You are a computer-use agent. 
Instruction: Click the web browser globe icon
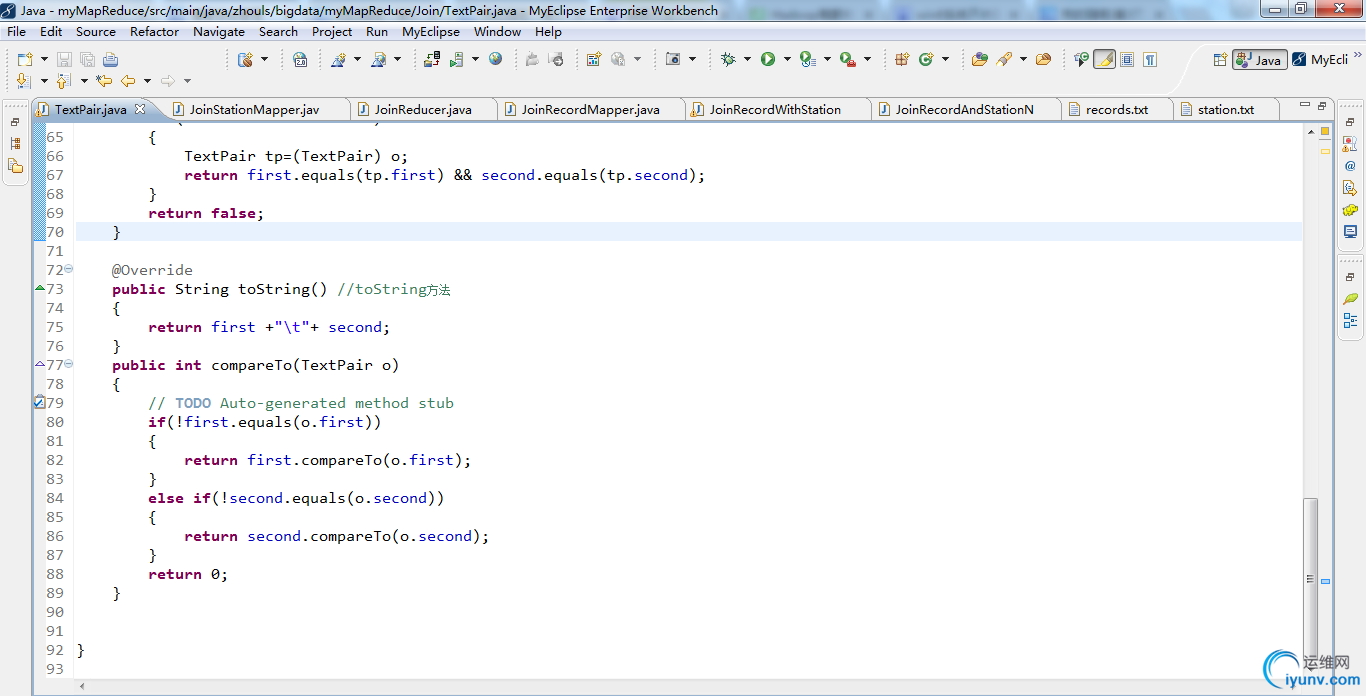(495, 60)
